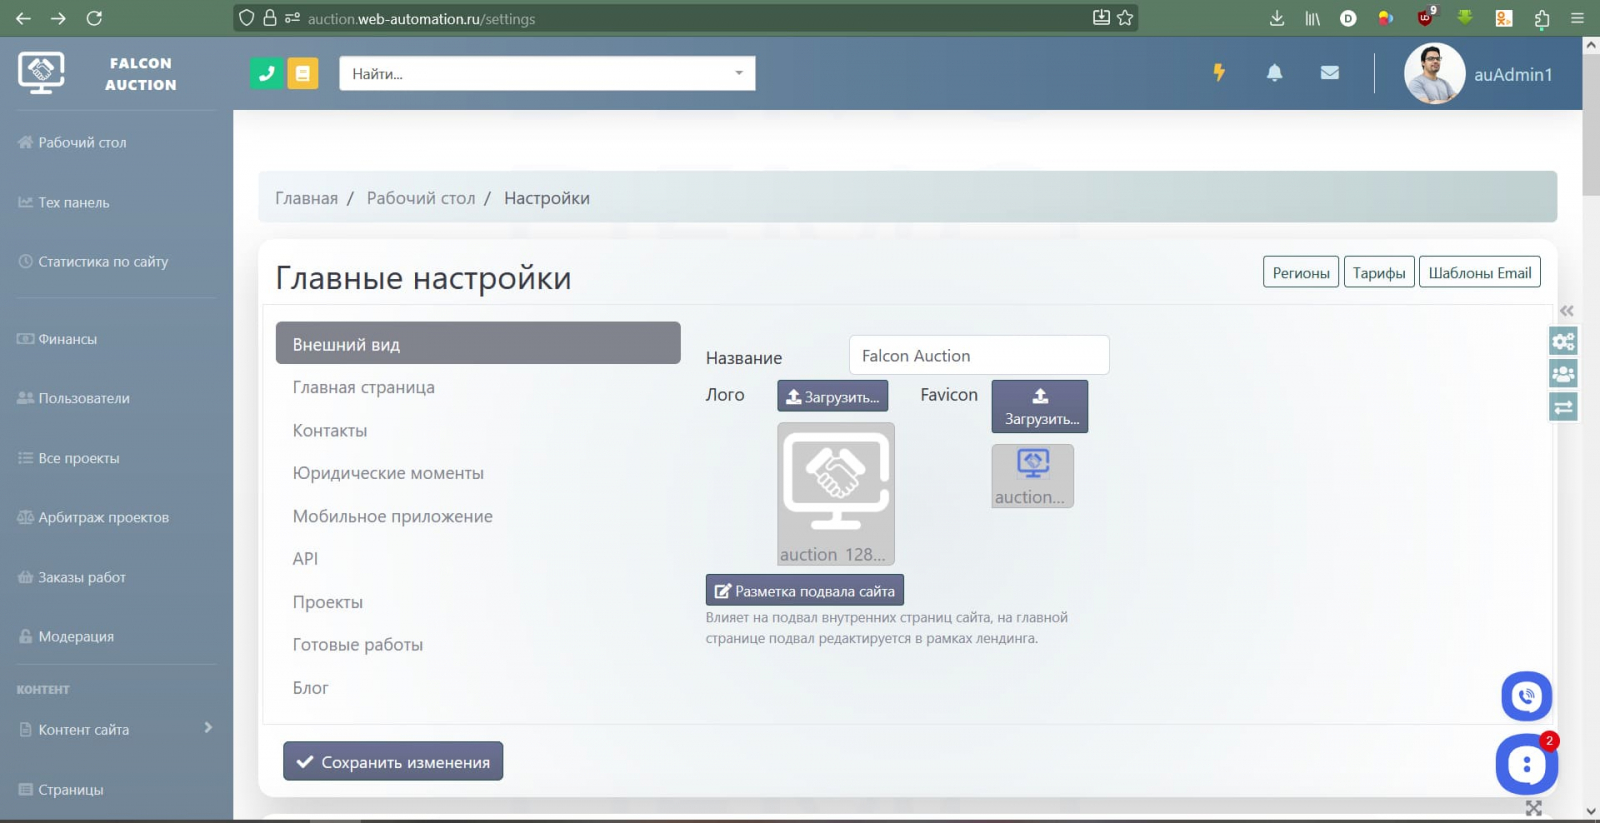Switch to the Юридические моменты tab
This screenshot has height=823, width=1600.
pos(388,473)
